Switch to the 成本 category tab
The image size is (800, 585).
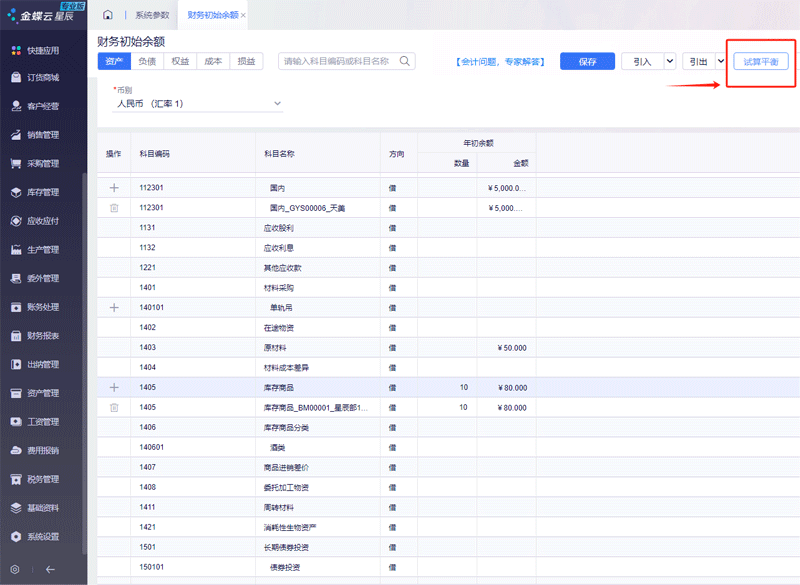[213, 61]
